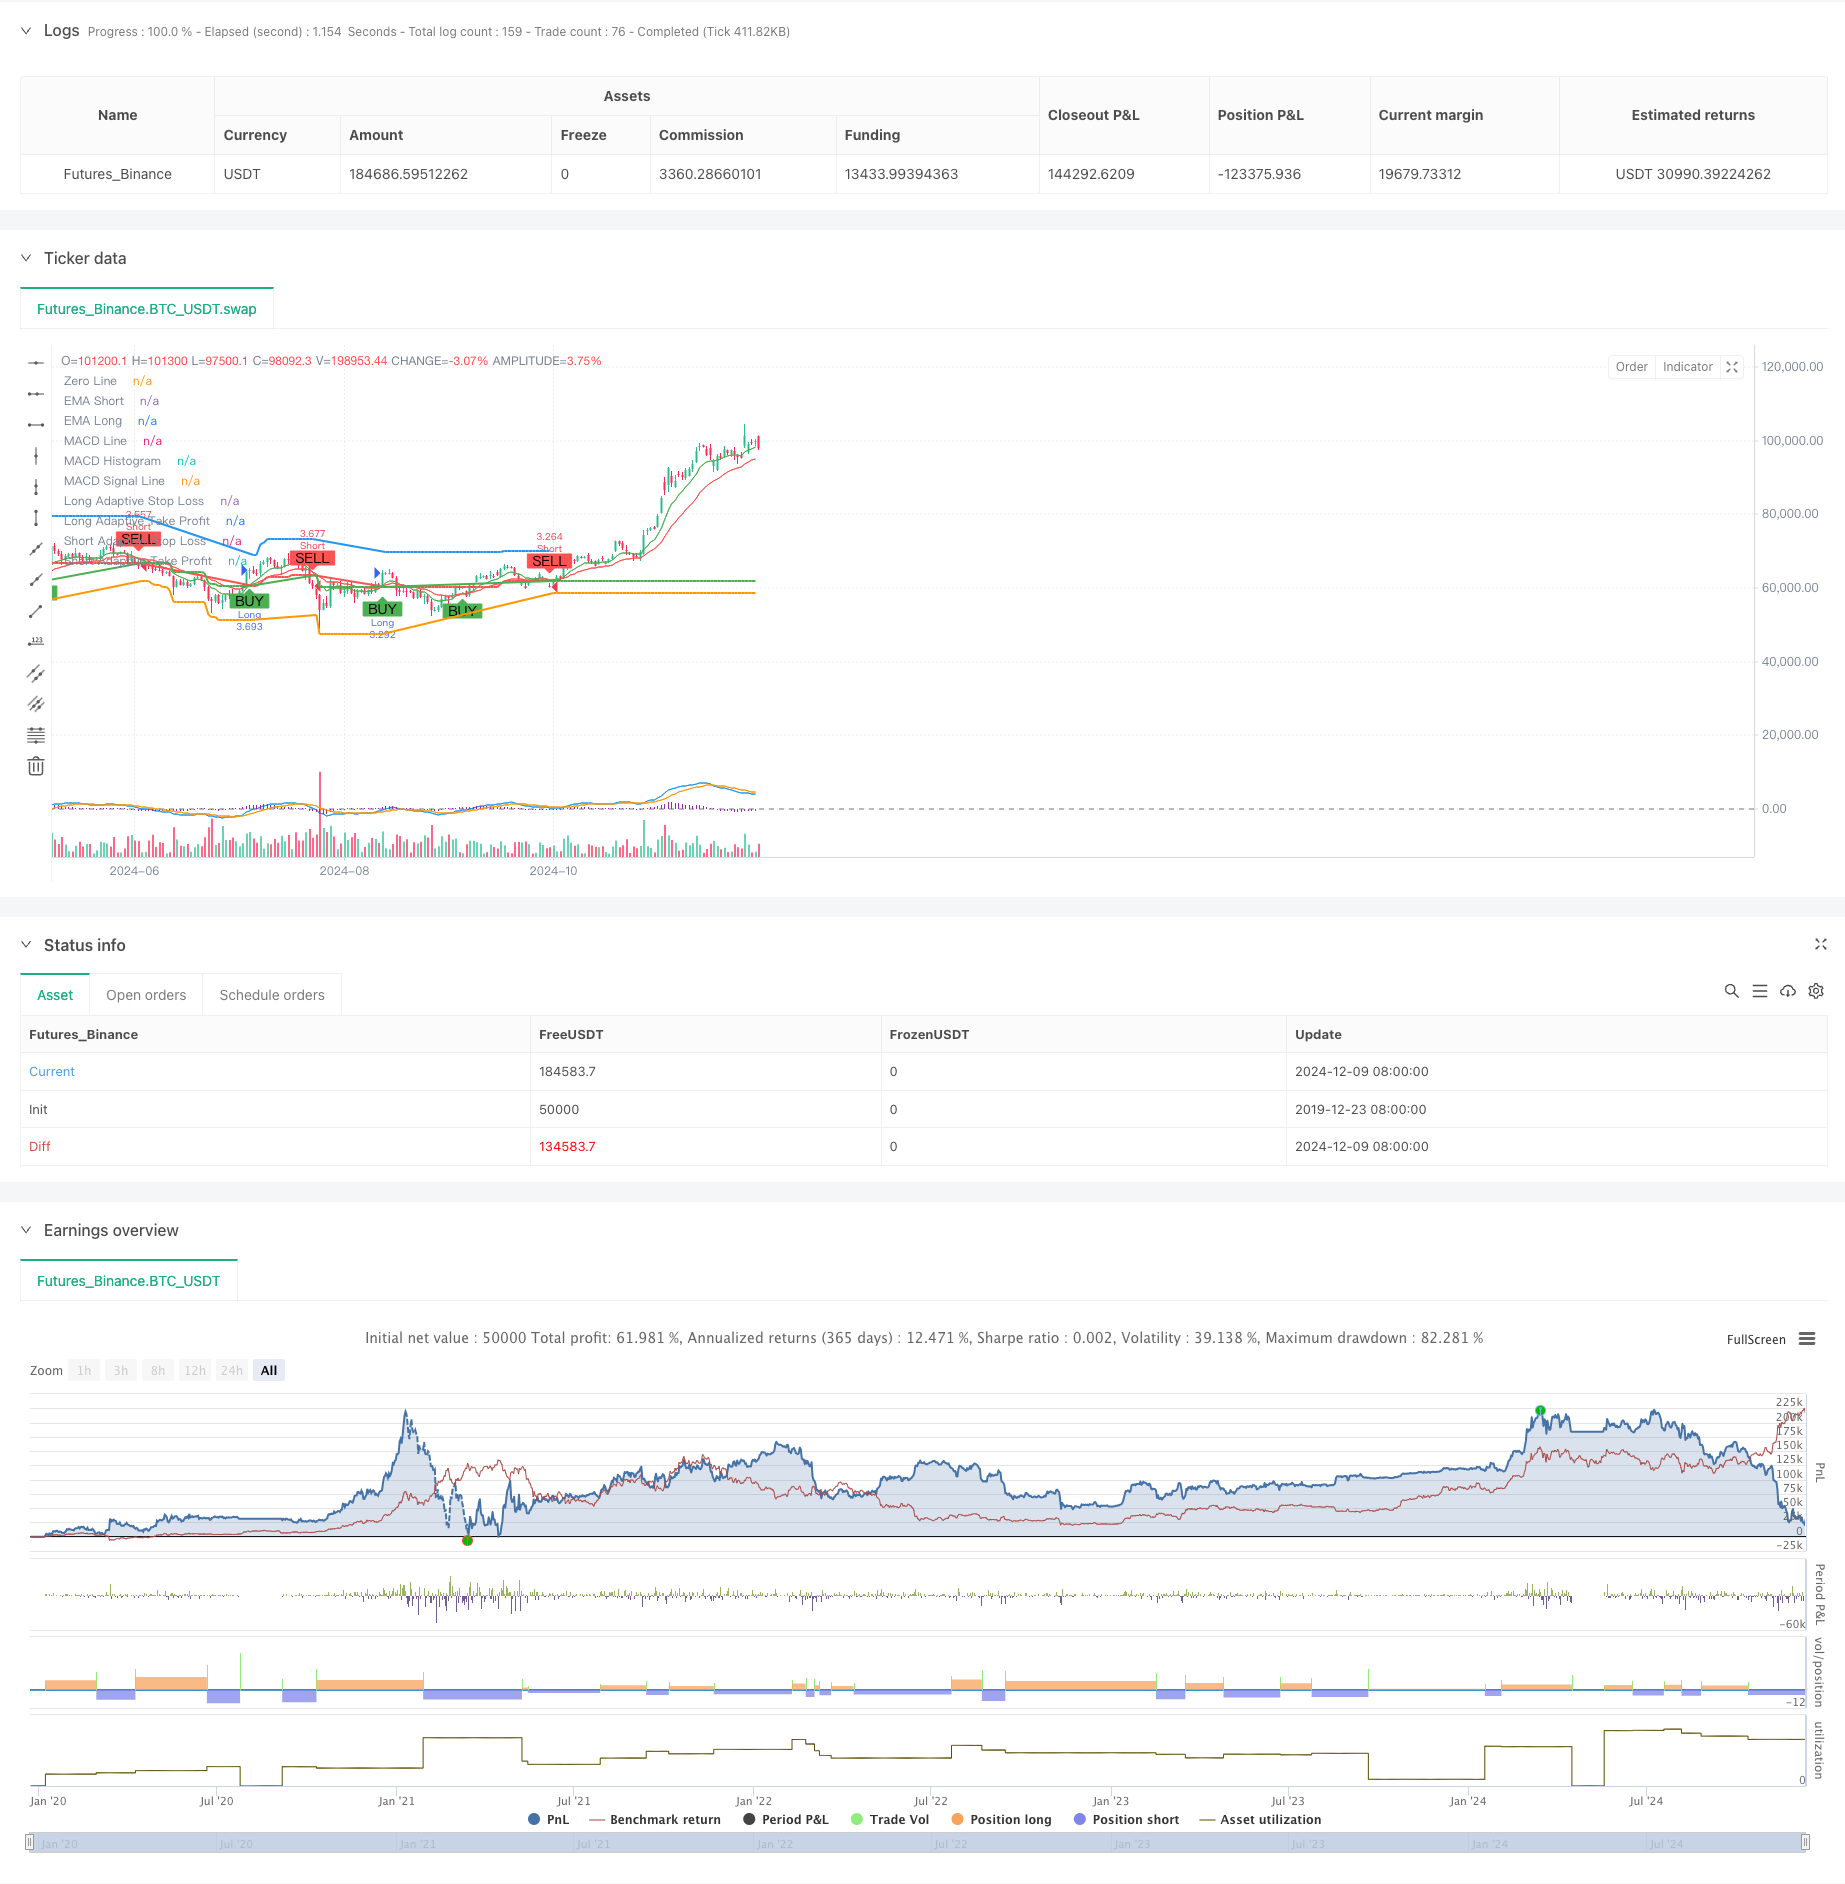Select the horizontal ray line drawing tool
Viewport: 1845px width, 1884px height.
click(x=36, y=394)
